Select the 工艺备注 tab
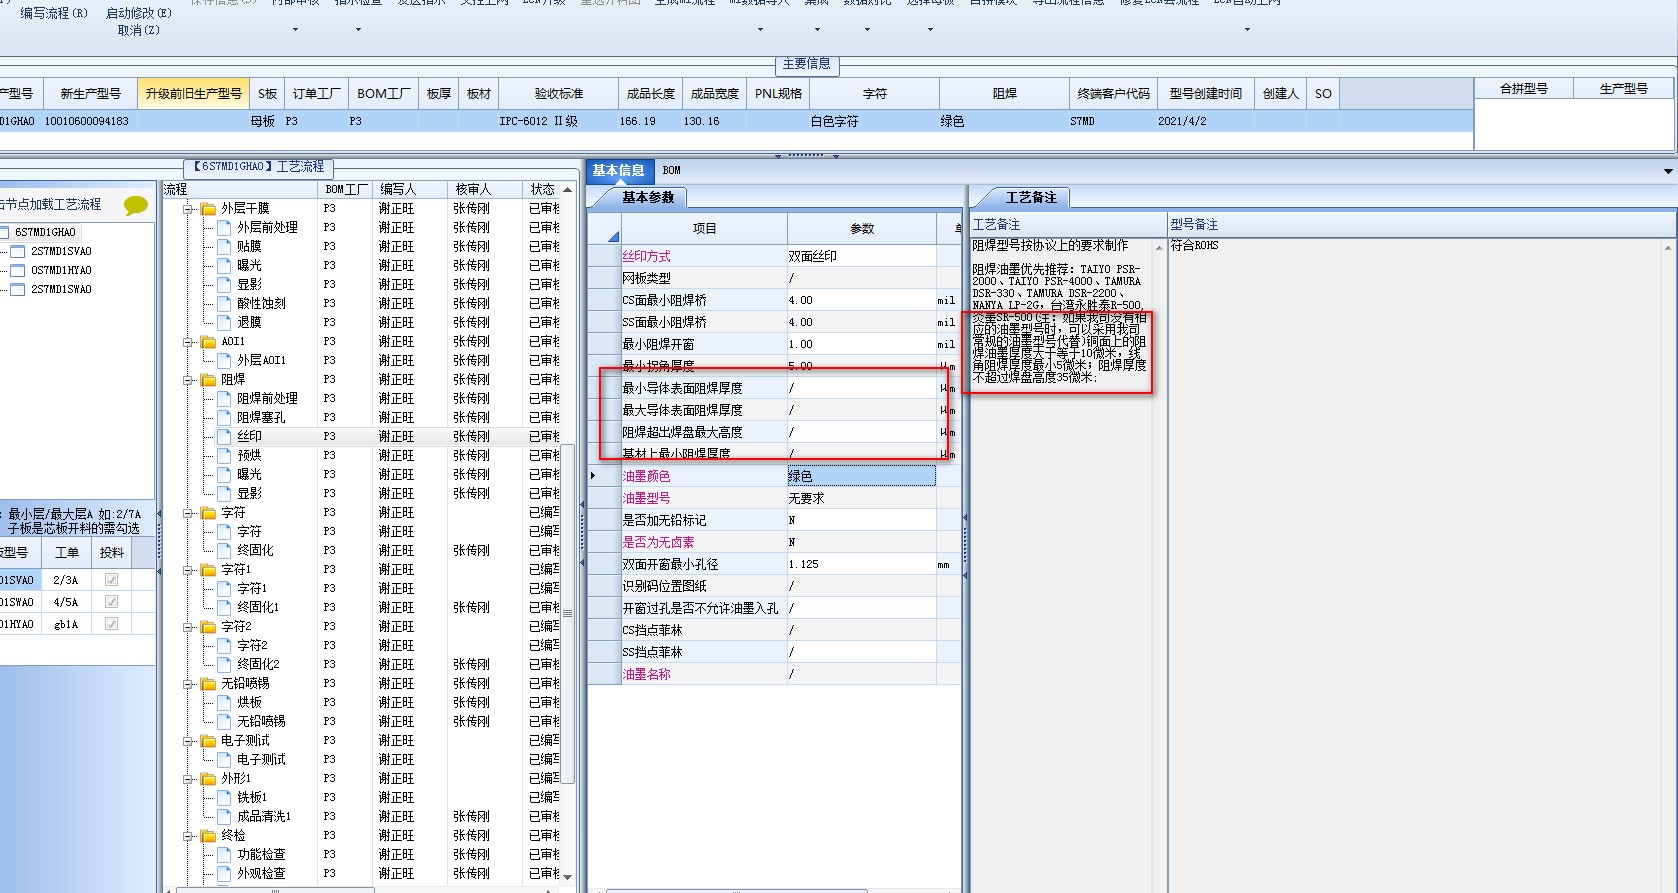 pos(1030,198)
